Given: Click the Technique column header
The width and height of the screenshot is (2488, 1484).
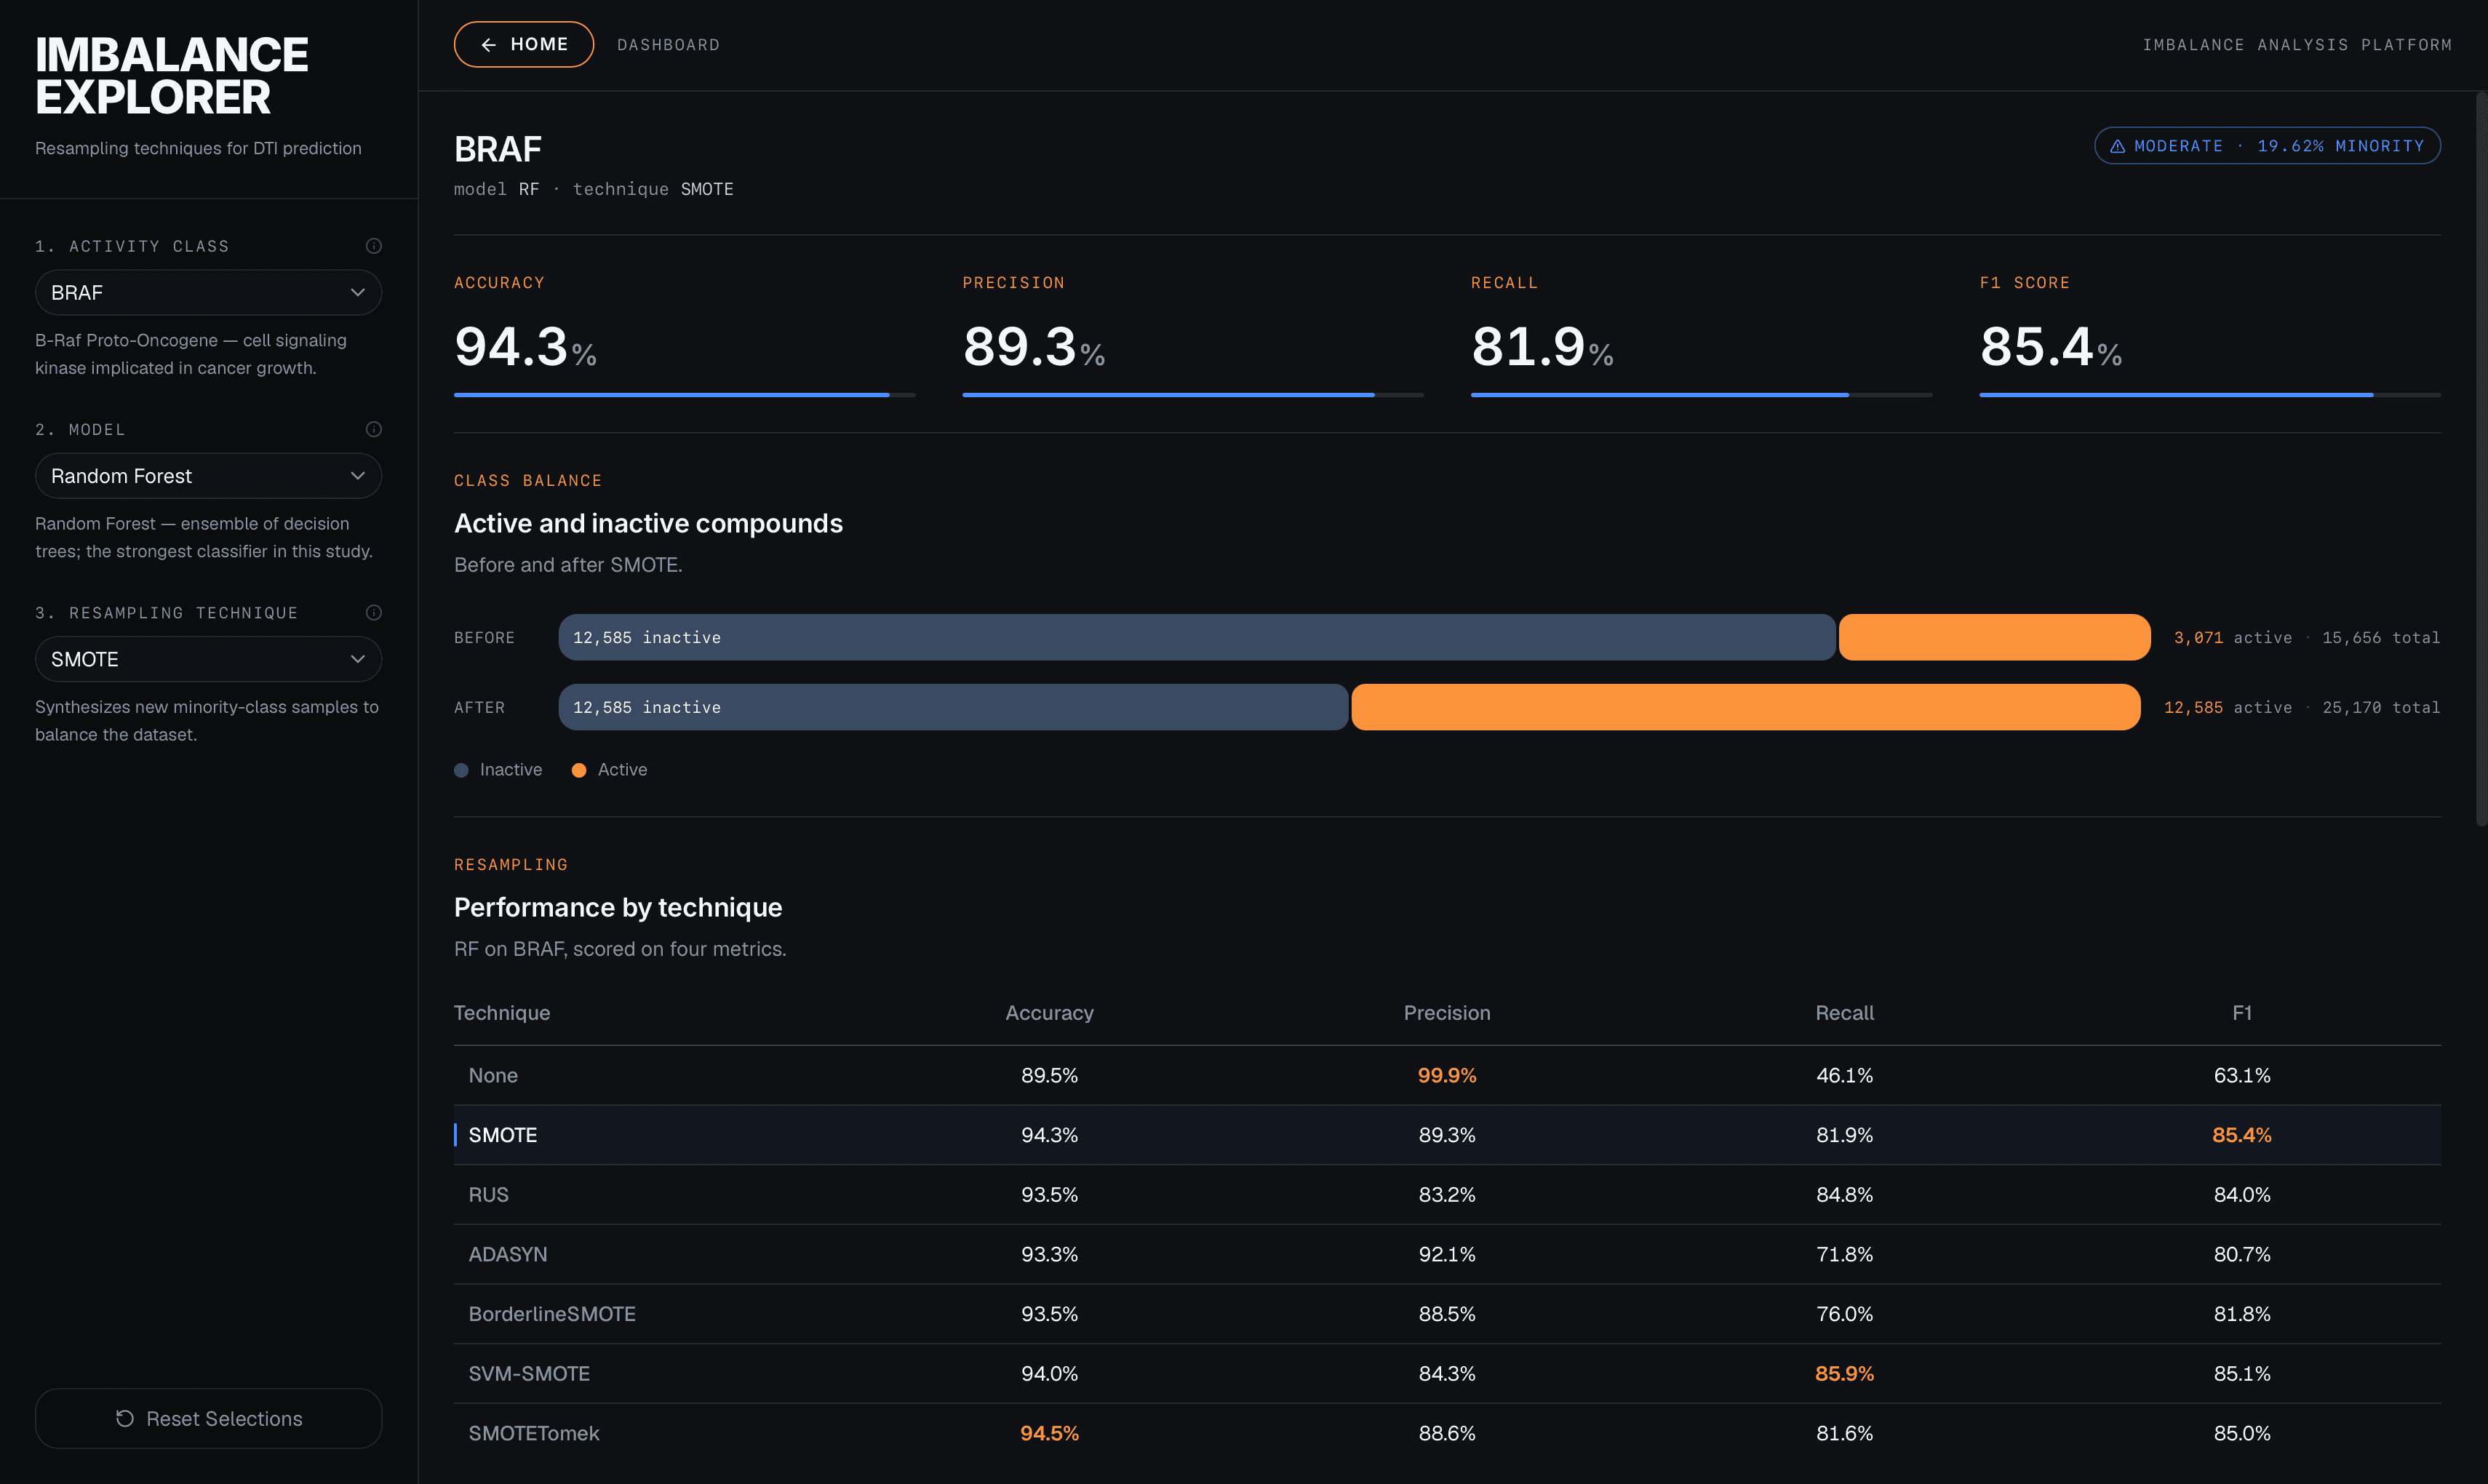Looking at the screenshot, I should pos(502,1013).
